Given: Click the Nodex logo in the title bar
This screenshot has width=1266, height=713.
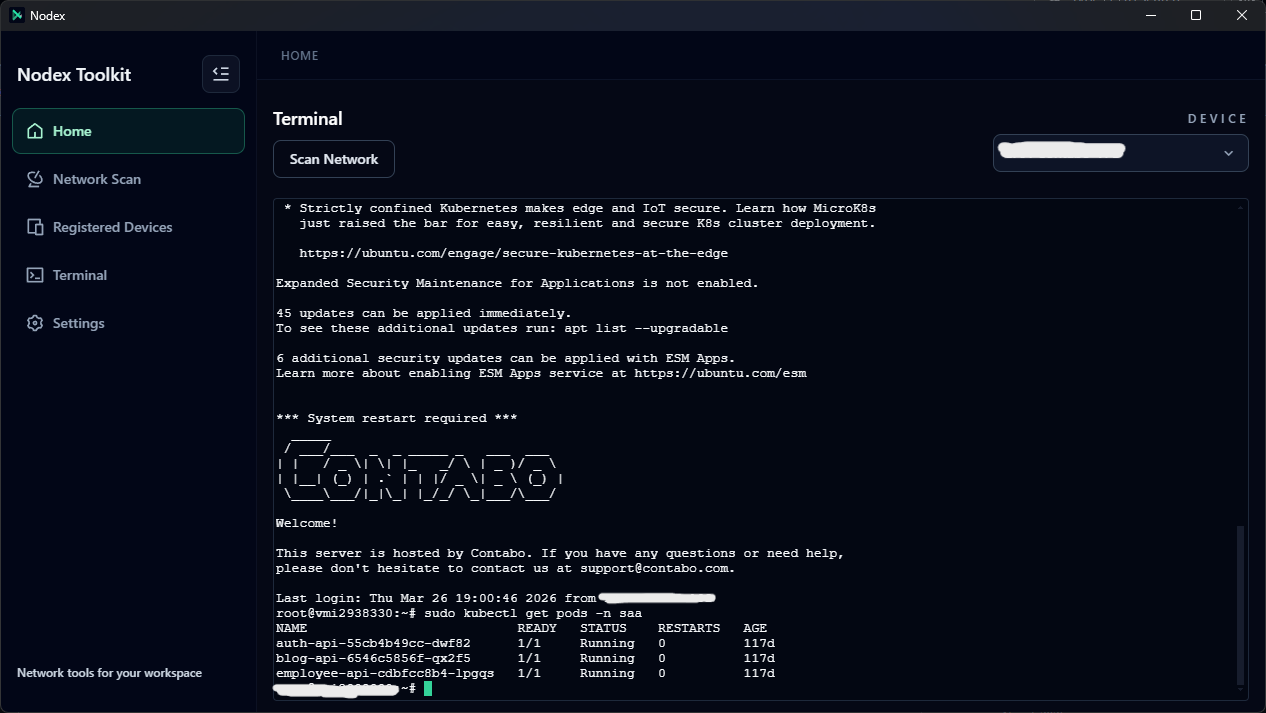Looking at the screenshot, I should point(16,15).
